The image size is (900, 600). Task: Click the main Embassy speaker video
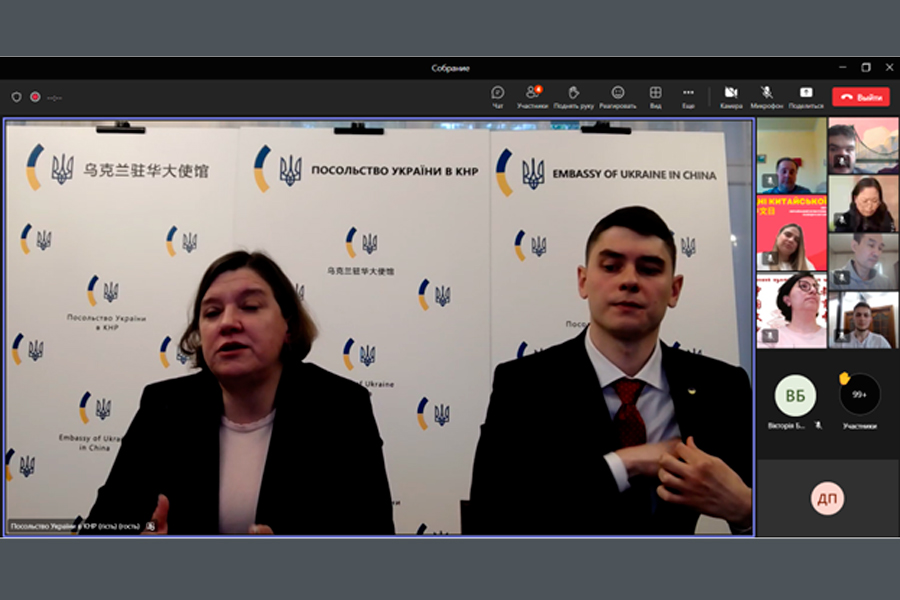click(379, 327)
